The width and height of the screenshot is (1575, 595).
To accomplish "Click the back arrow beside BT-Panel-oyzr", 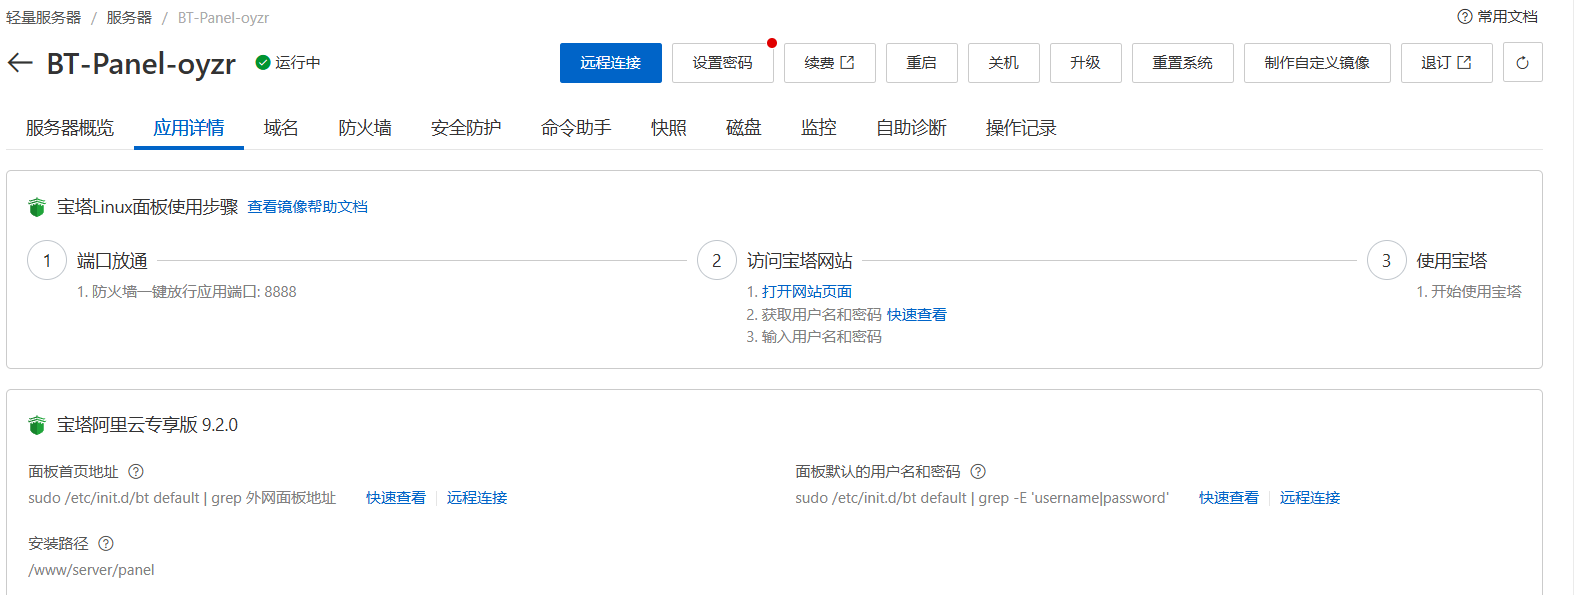I will pos(20,63).
